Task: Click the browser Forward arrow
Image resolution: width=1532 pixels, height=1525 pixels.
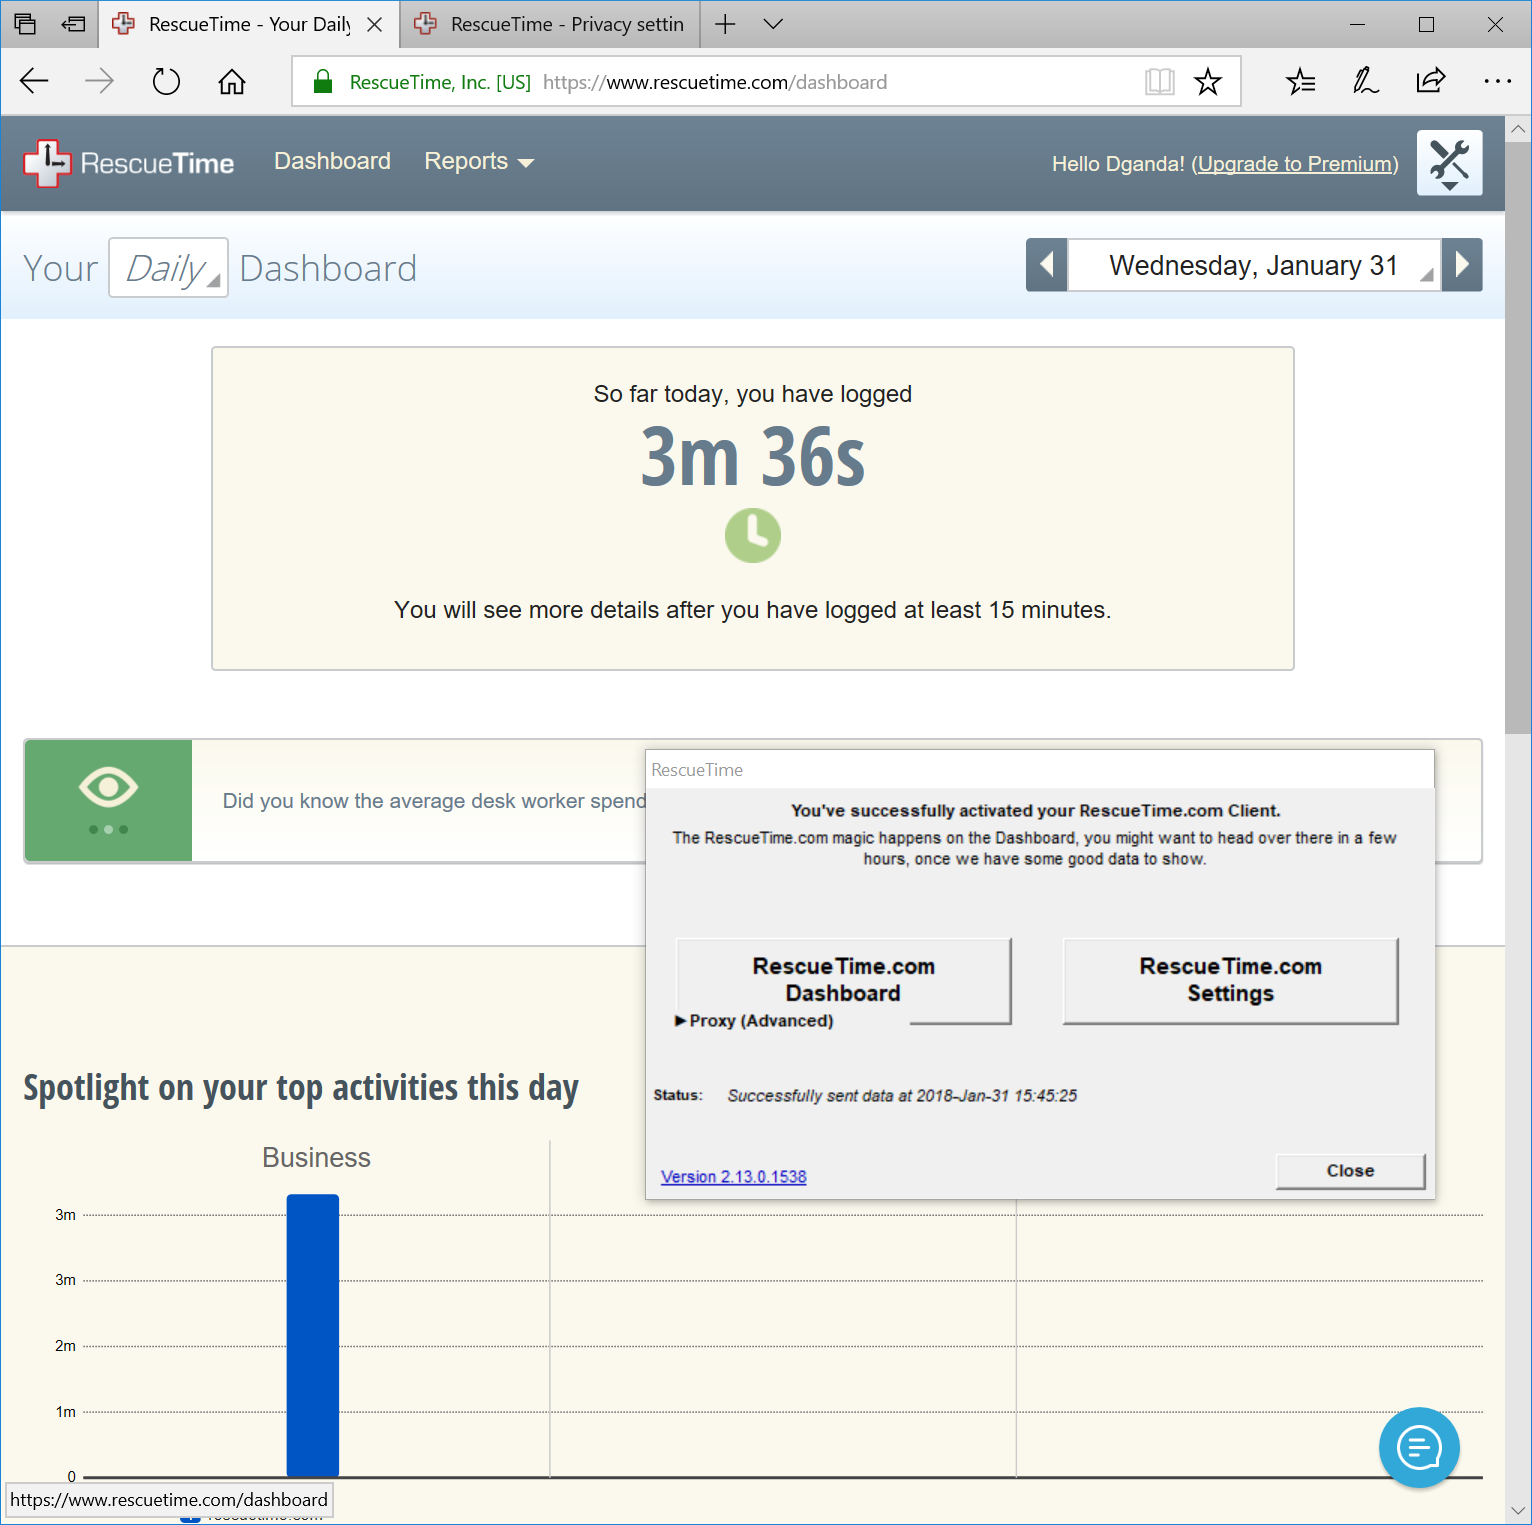Action: click(99, 81)
